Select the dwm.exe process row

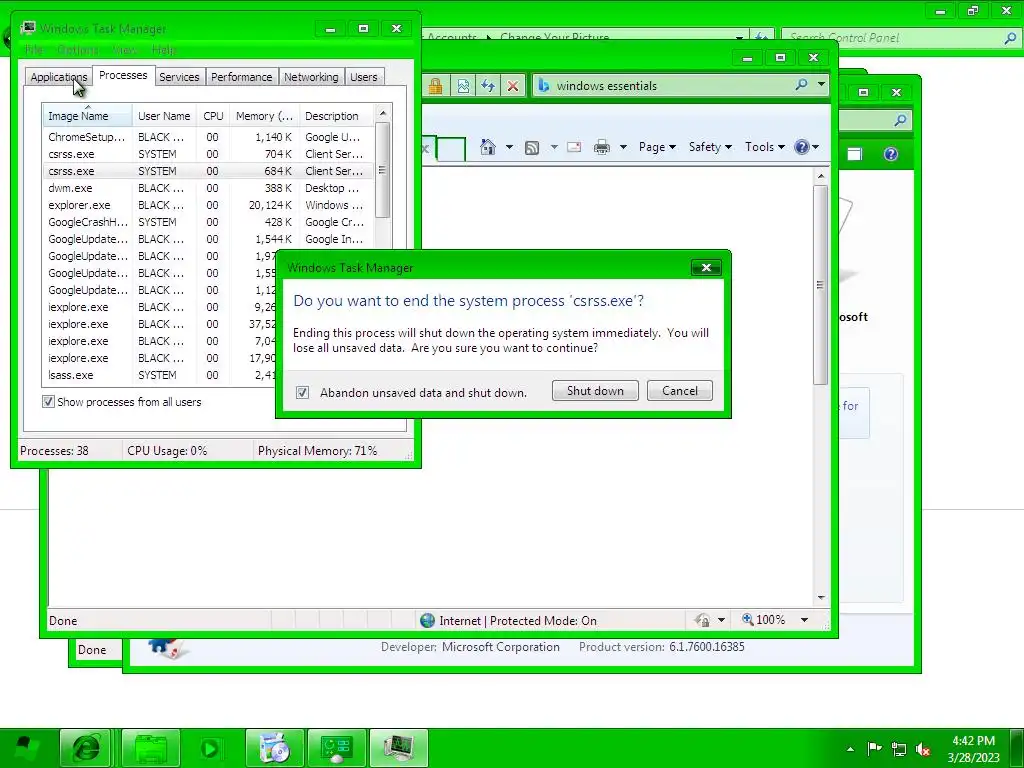coord(208,188)
